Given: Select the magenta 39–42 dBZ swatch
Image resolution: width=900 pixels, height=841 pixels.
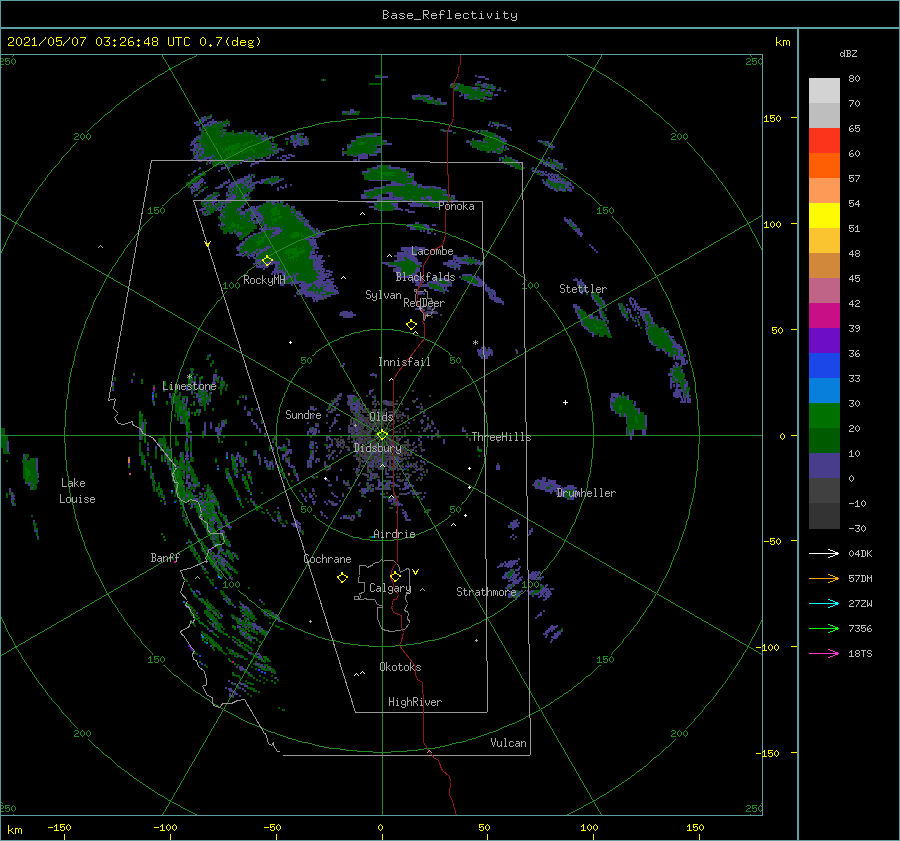Looking at the screenshot, I should click(x=824, y=315).
